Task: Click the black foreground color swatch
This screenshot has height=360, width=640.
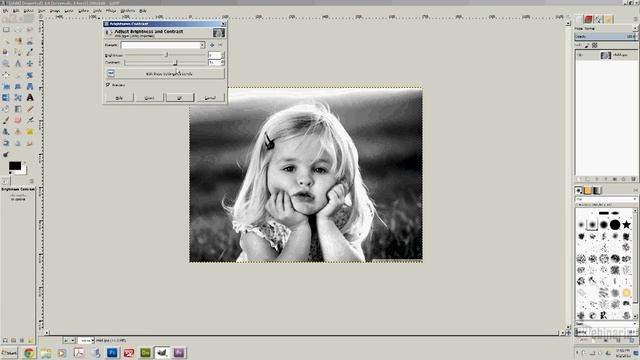Action: pyautogui.click(x=15, y=165)
